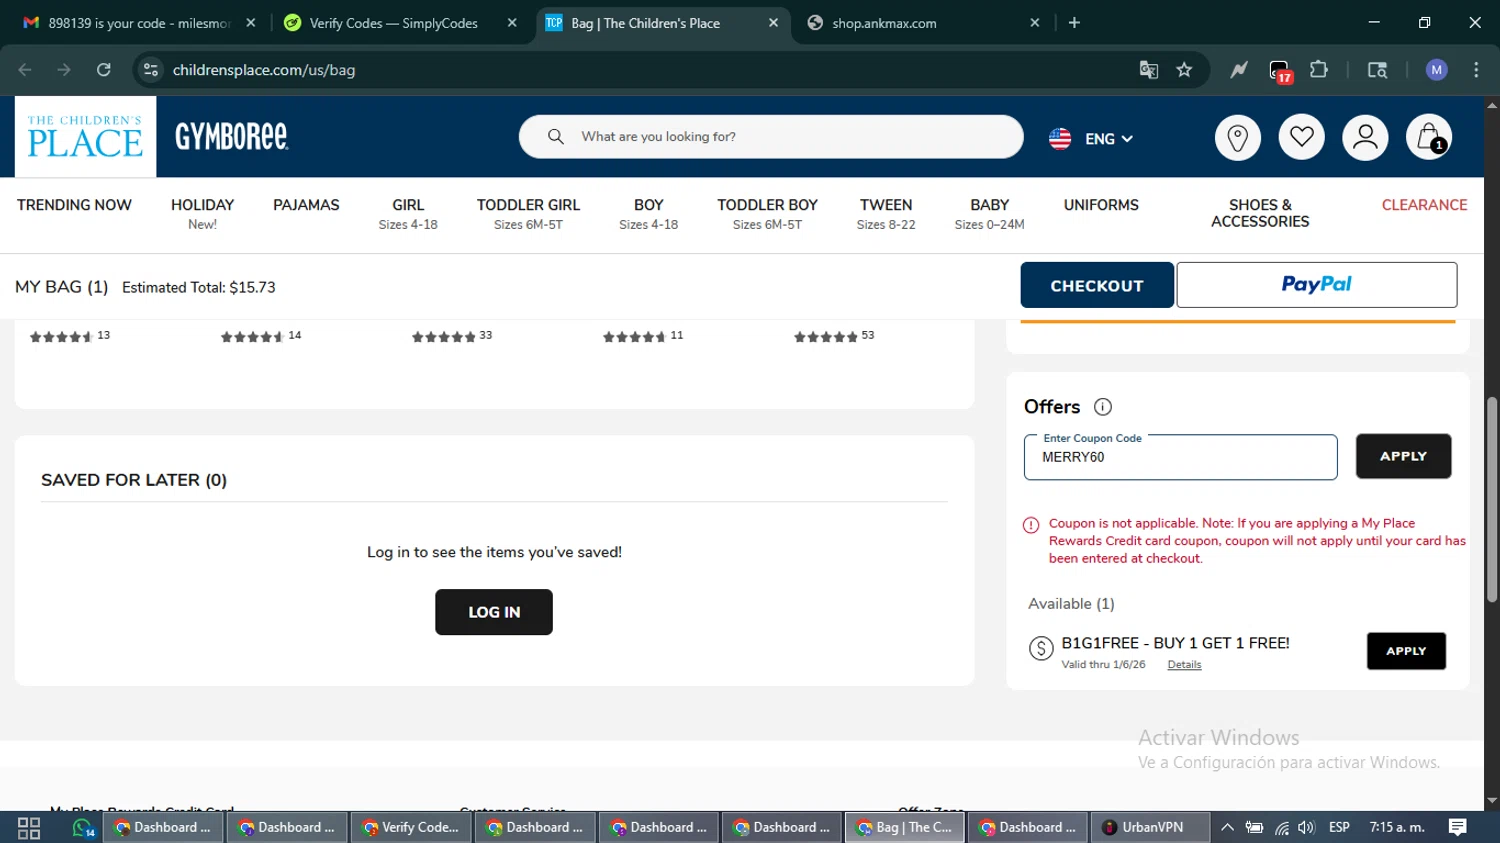The height and width of the screenshot is (843, 1500).
Task: Click the browser address bar URL
Action: (264, 70)
